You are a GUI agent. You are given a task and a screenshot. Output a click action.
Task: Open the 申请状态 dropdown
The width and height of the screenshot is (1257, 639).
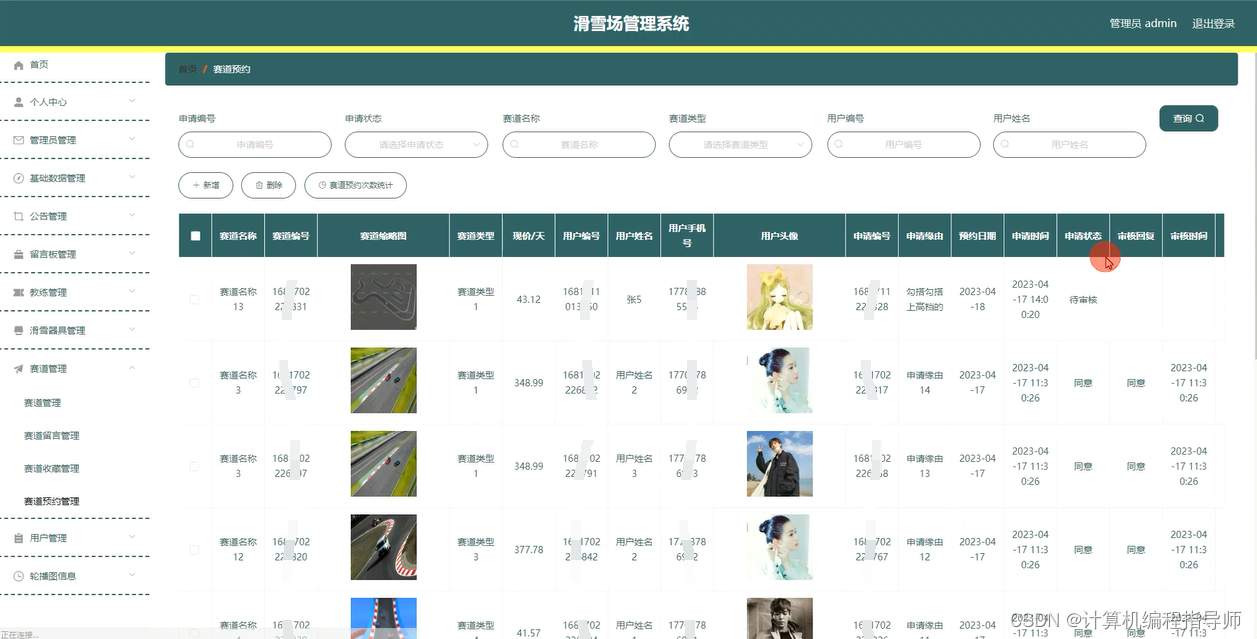click(416, 145)
